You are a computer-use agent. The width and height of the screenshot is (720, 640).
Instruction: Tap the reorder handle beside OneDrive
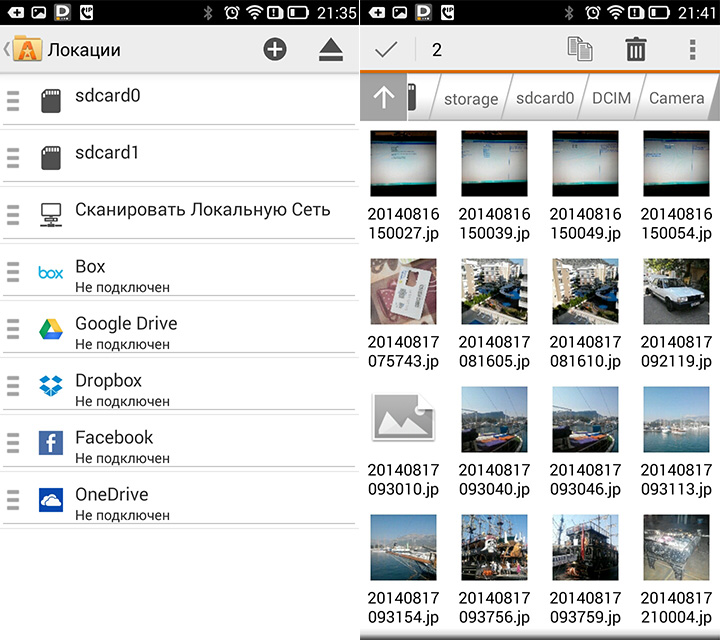(13, 500)
